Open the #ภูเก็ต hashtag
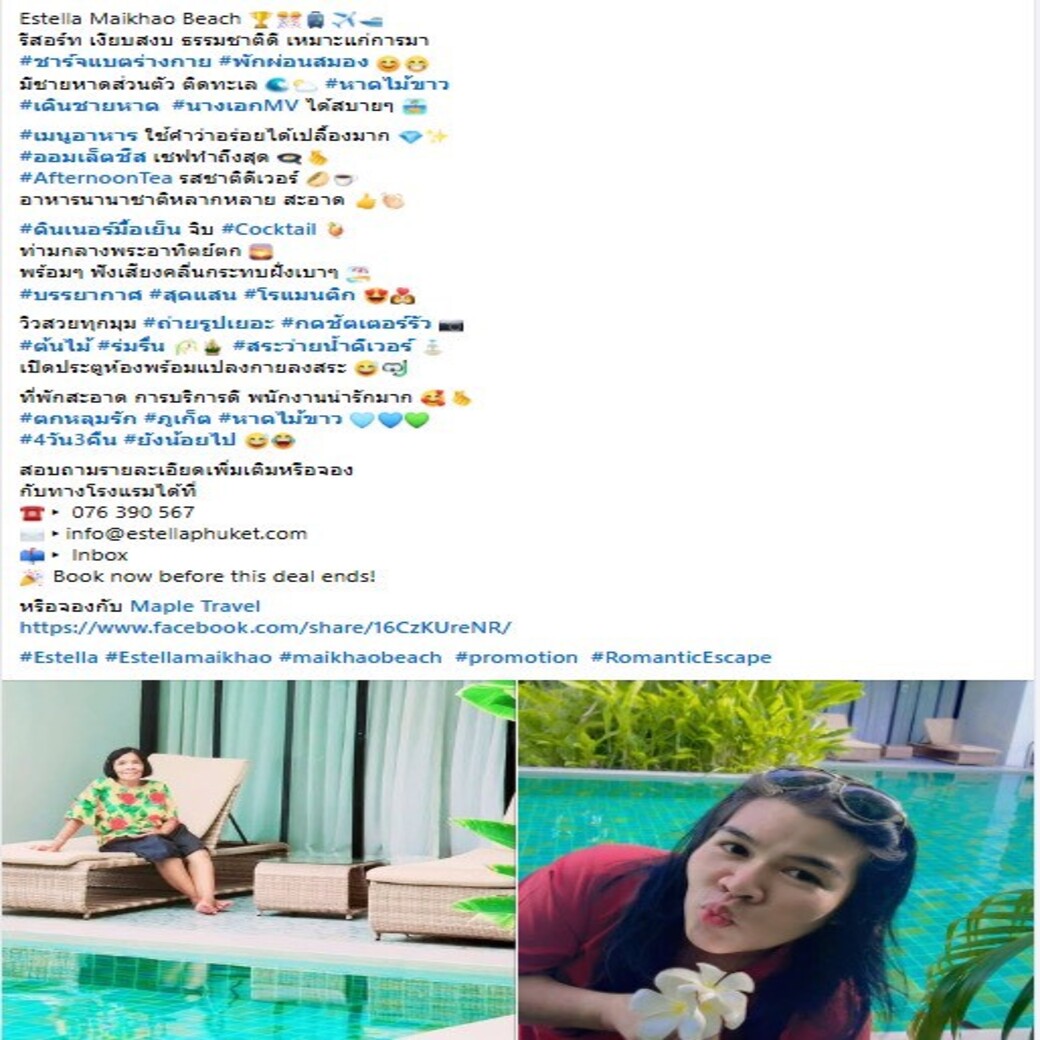Viewport: 1040px width, 1040px height. [178, 419]
